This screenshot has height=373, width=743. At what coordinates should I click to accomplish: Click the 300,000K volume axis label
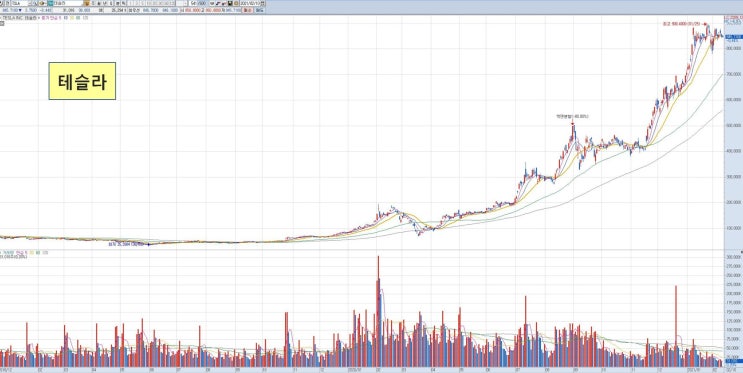(x=734, y=257)
